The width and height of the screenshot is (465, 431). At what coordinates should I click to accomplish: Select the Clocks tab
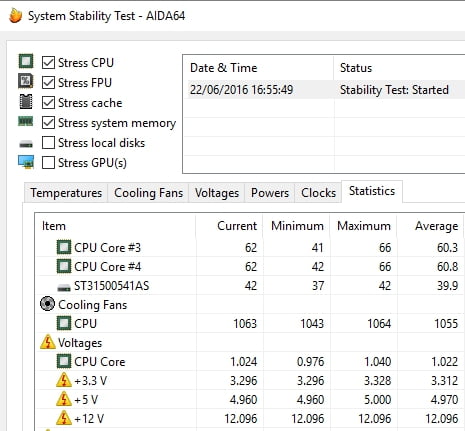click(x=318, y=193)
